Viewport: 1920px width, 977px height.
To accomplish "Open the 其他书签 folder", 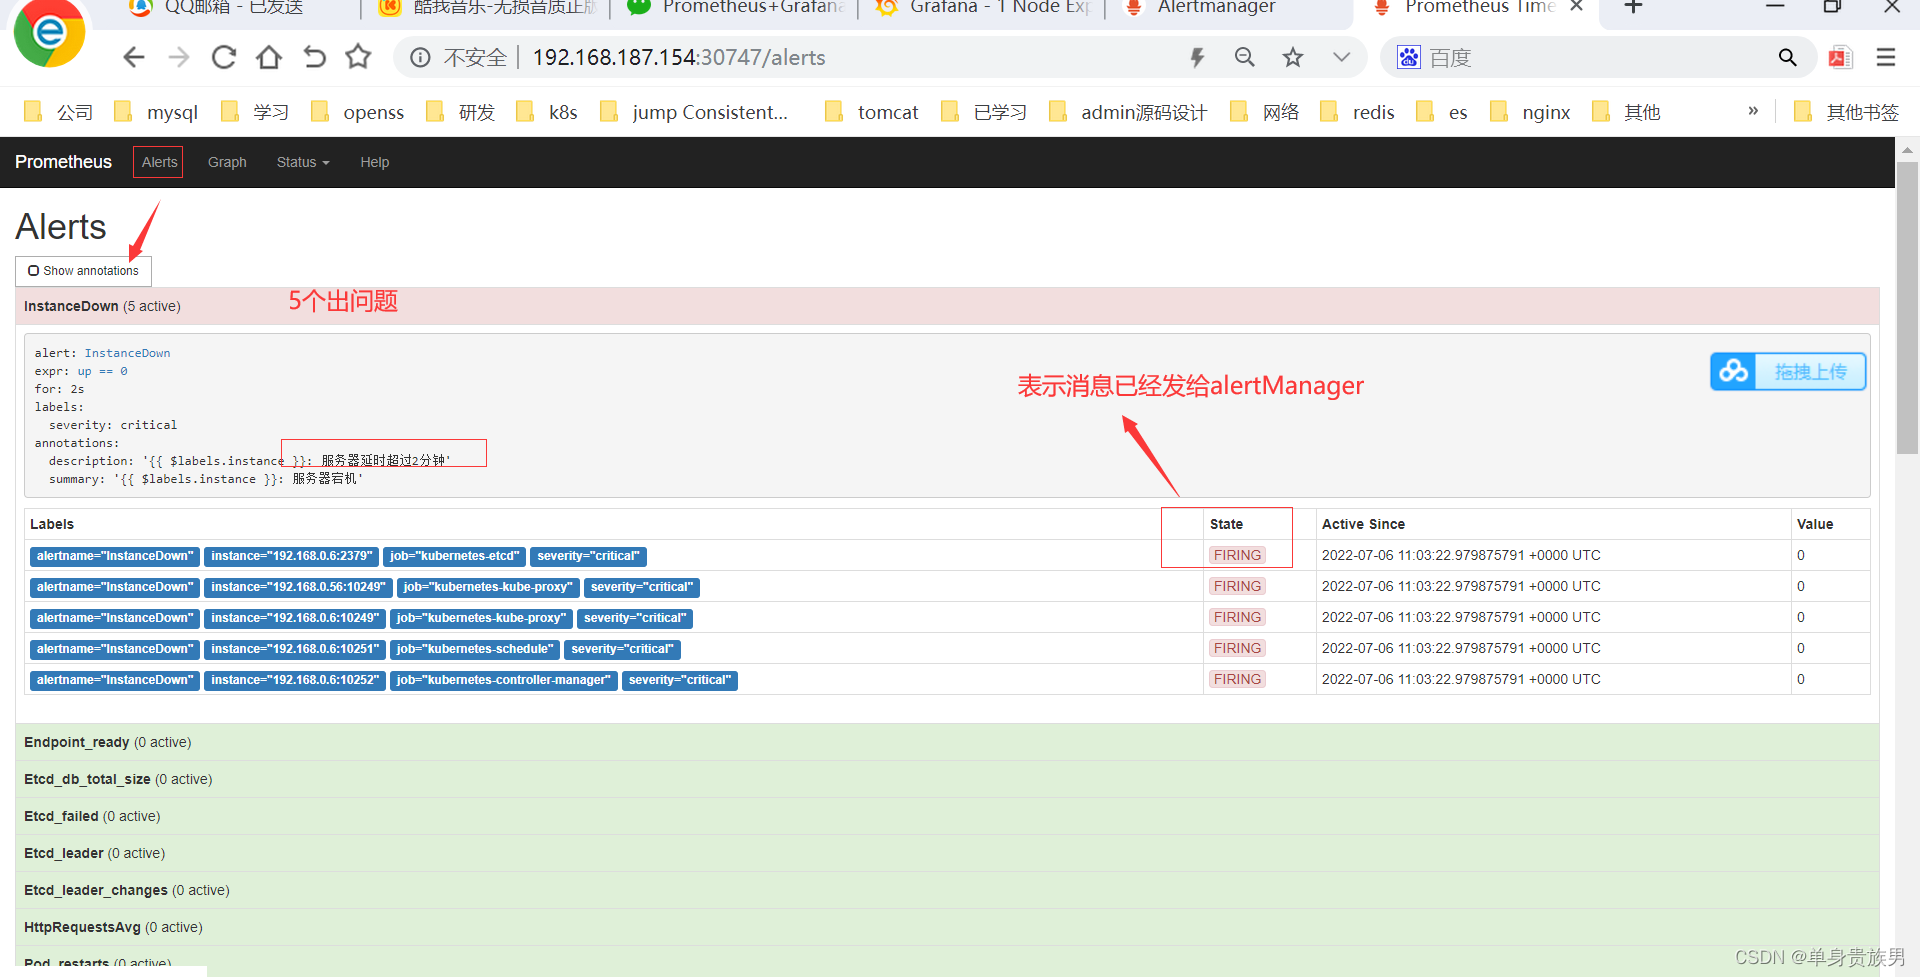I will tap(1846, 112).
